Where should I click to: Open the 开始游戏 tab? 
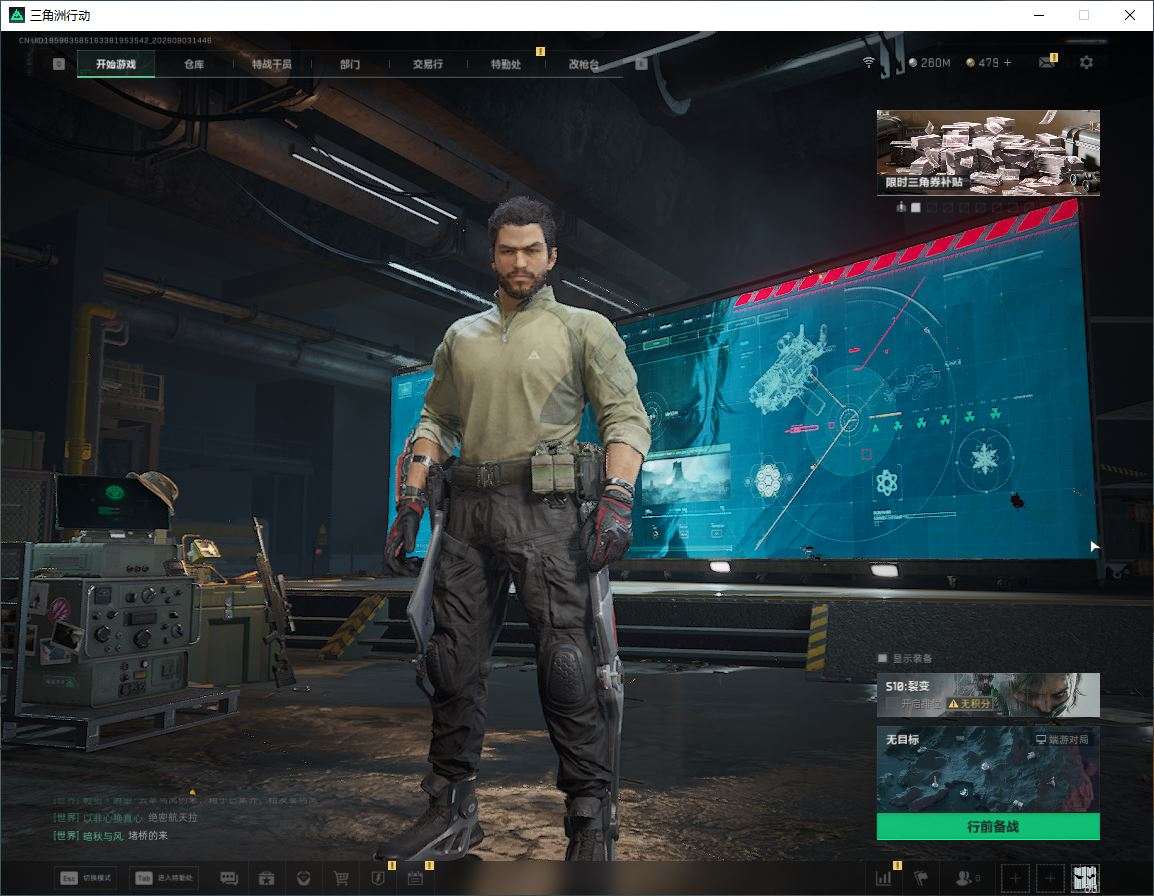pyautogui.click(x=116, y=64)
